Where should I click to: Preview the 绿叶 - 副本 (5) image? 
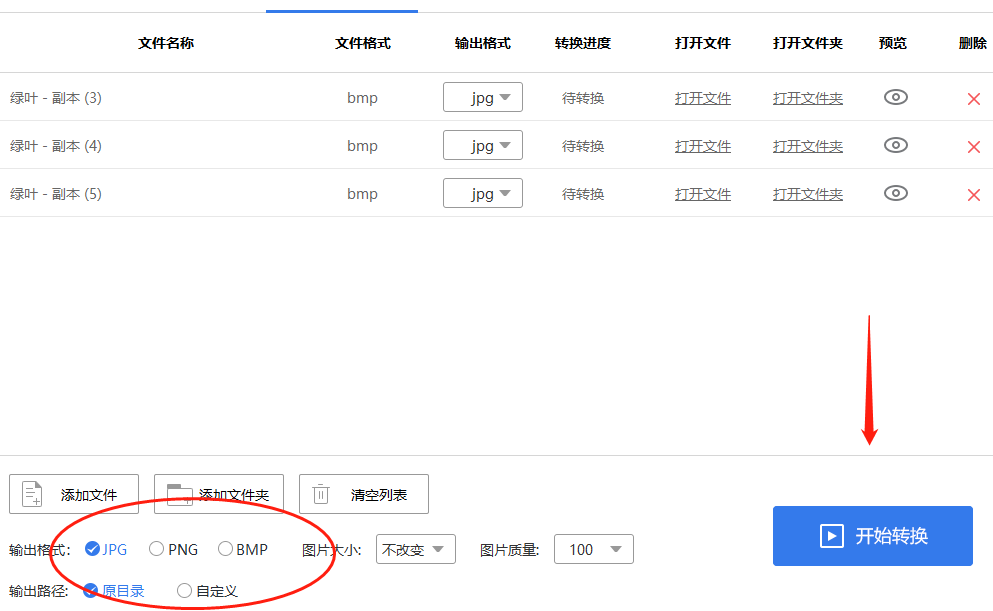coord(895,194)
